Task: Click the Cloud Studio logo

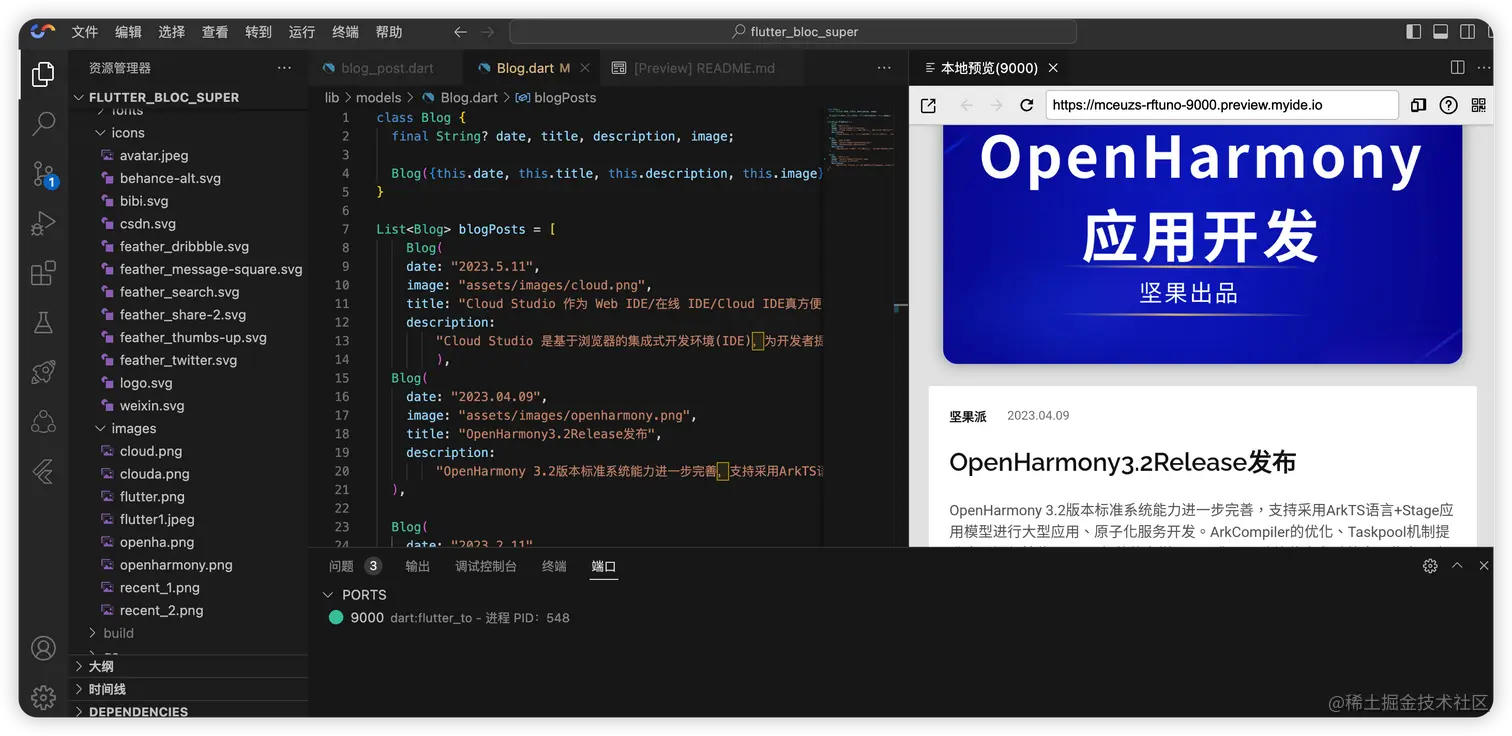Action: [x=43, y=32]
